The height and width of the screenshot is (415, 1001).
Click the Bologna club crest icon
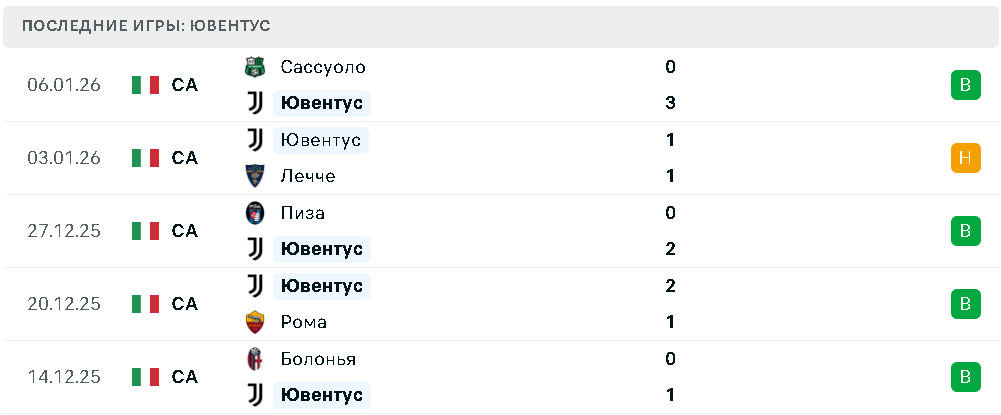pos(255,359)
